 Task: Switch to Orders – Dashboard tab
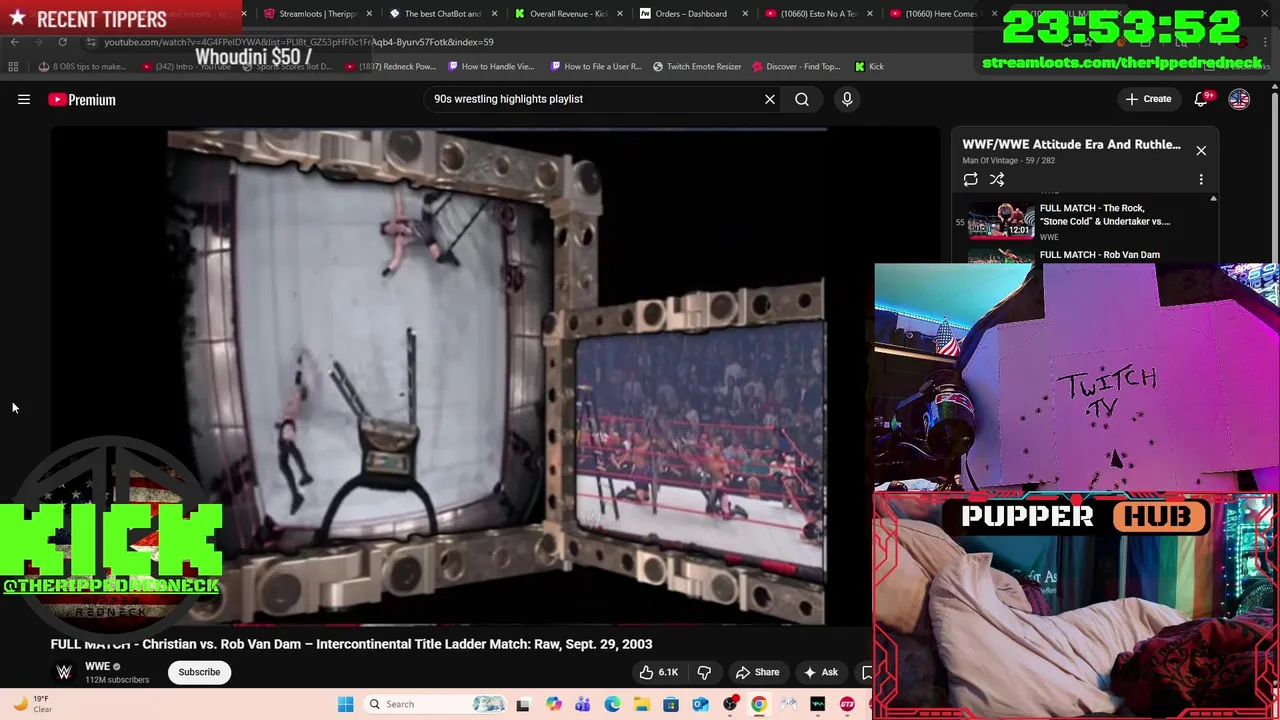(x=691, y=14)
